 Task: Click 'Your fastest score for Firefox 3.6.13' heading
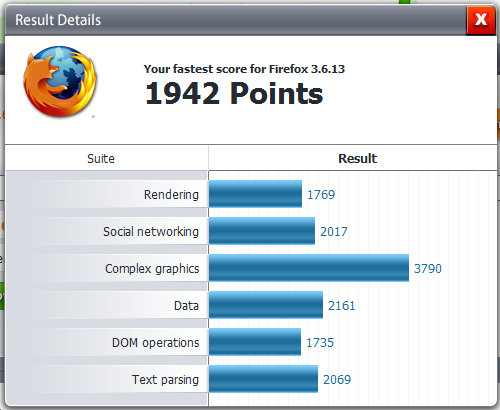(244, 69)
